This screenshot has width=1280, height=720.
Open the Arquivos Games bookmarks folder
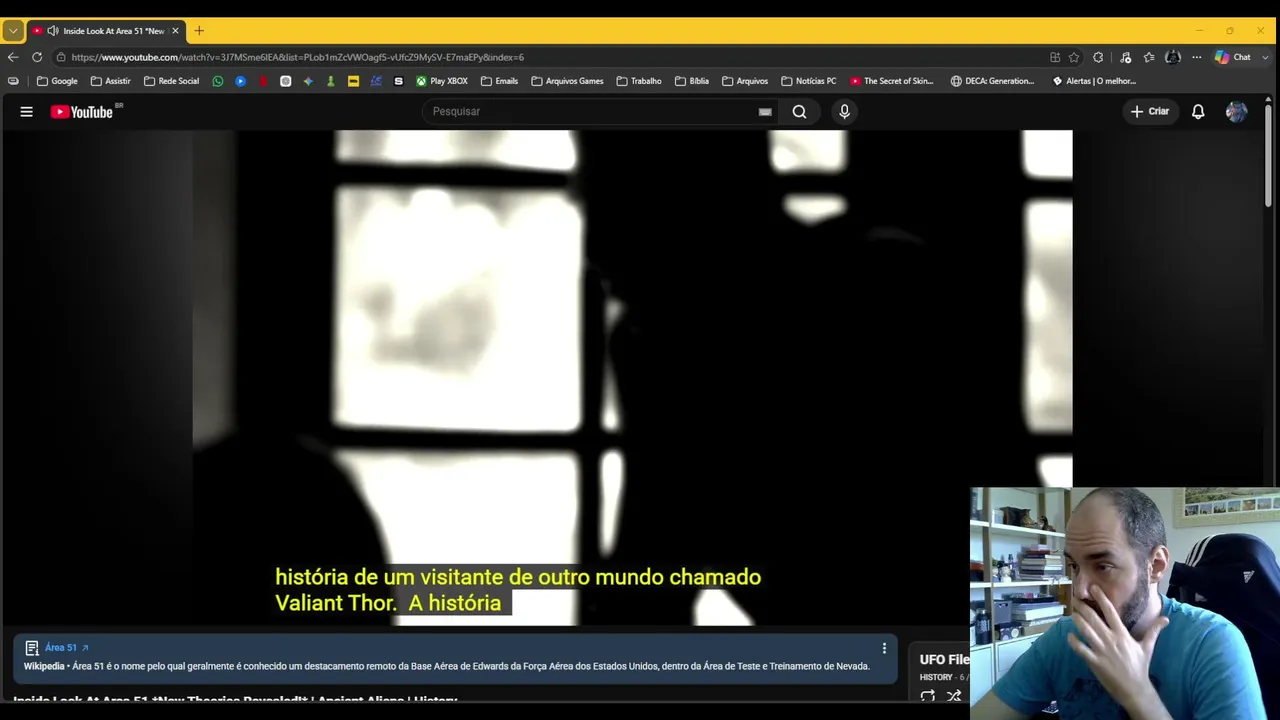tap(568, 81)
